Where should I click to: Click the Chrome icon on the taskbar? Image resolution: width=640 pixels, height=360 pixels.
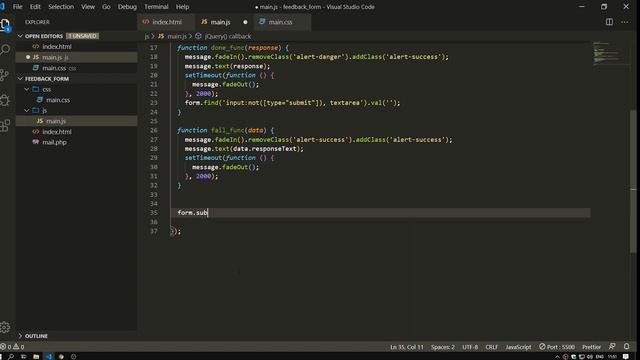[61, 356]
